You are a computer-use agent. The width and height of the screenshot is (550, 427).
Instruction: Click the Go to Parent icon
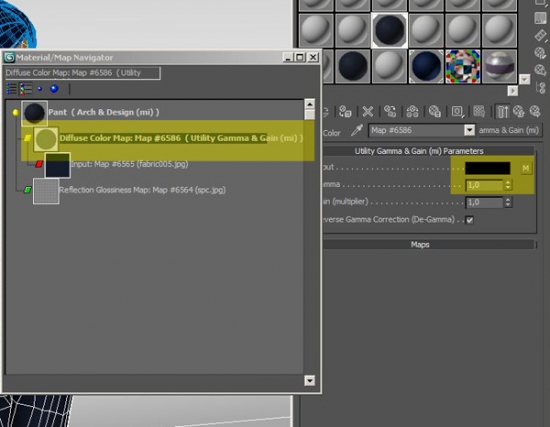pyautogui.click(x=519, y=112)
